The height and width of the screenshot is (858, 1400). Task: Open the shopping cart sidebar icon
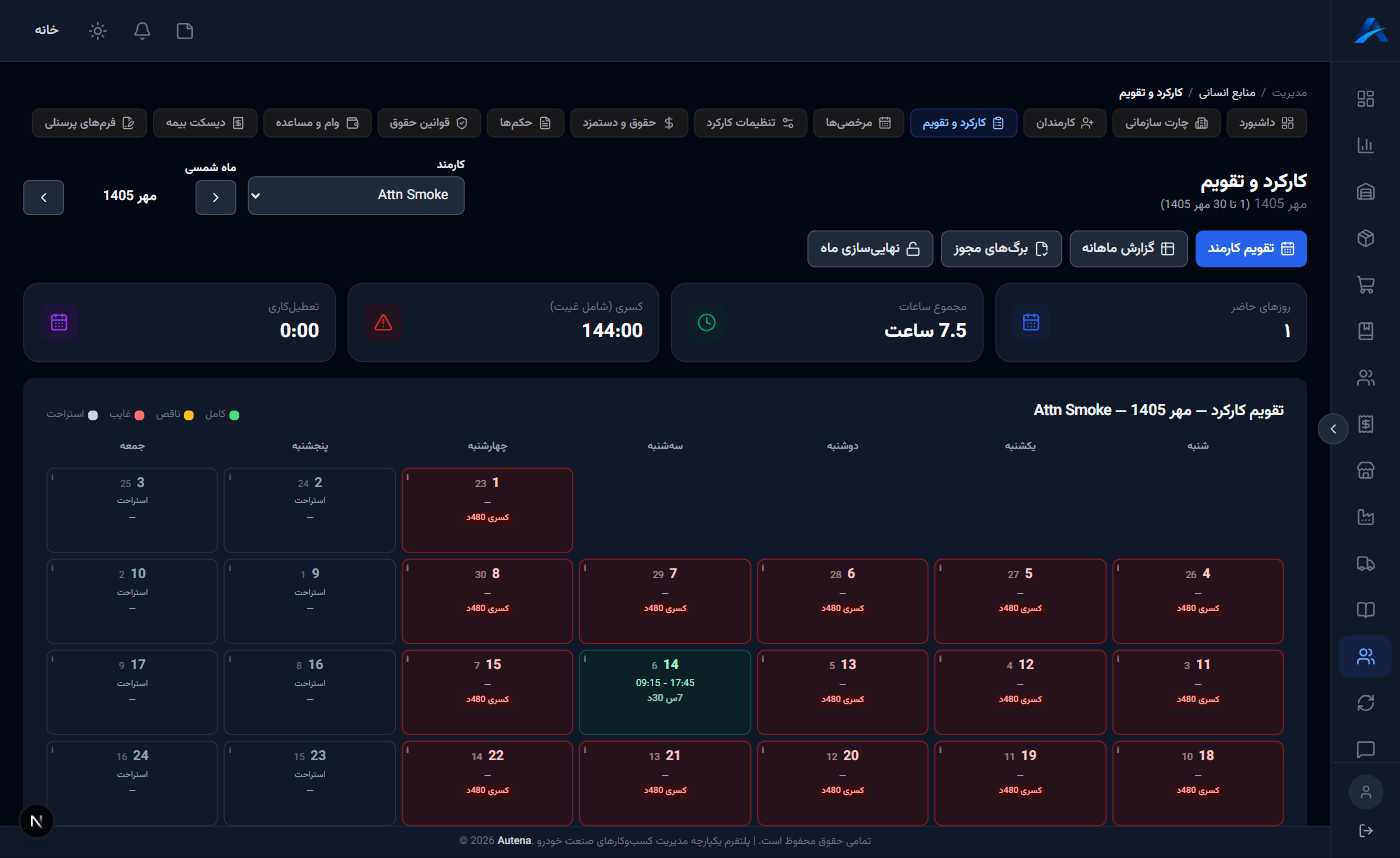(1365, 285)
